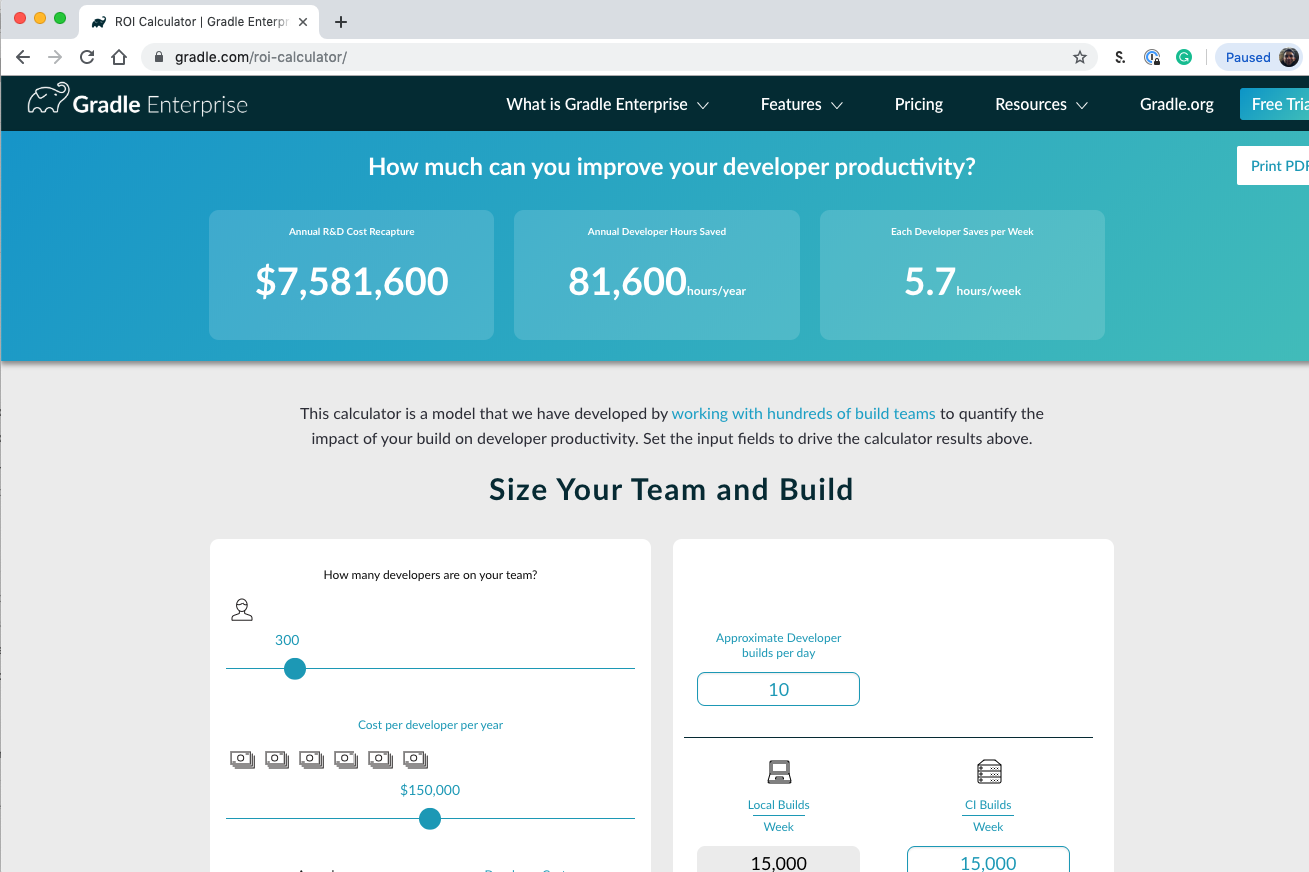Click the Local Builds 15,000 field

coord(778,861)
